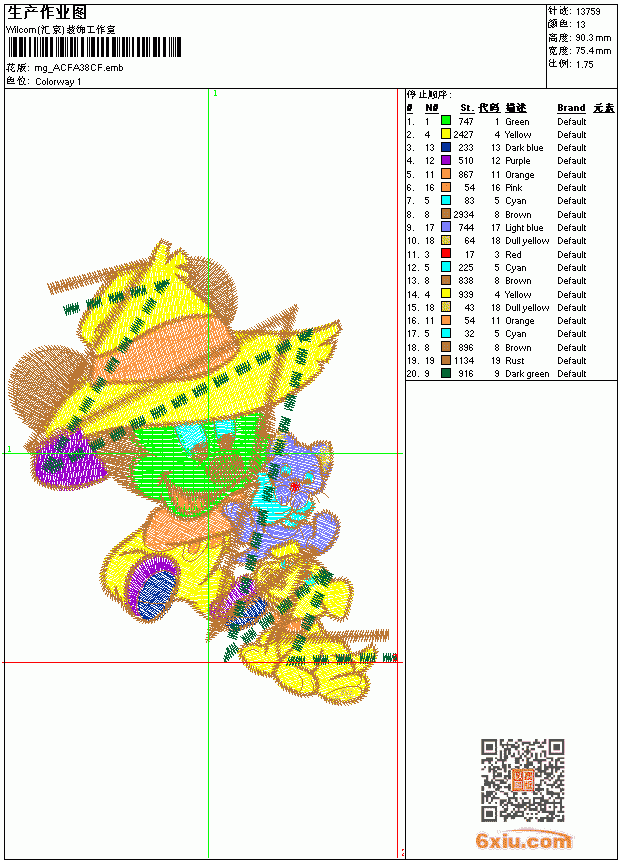620x860 pixels.
Task: Click the first Dull yellow swatch in row 10
Action: click(446, 240)
